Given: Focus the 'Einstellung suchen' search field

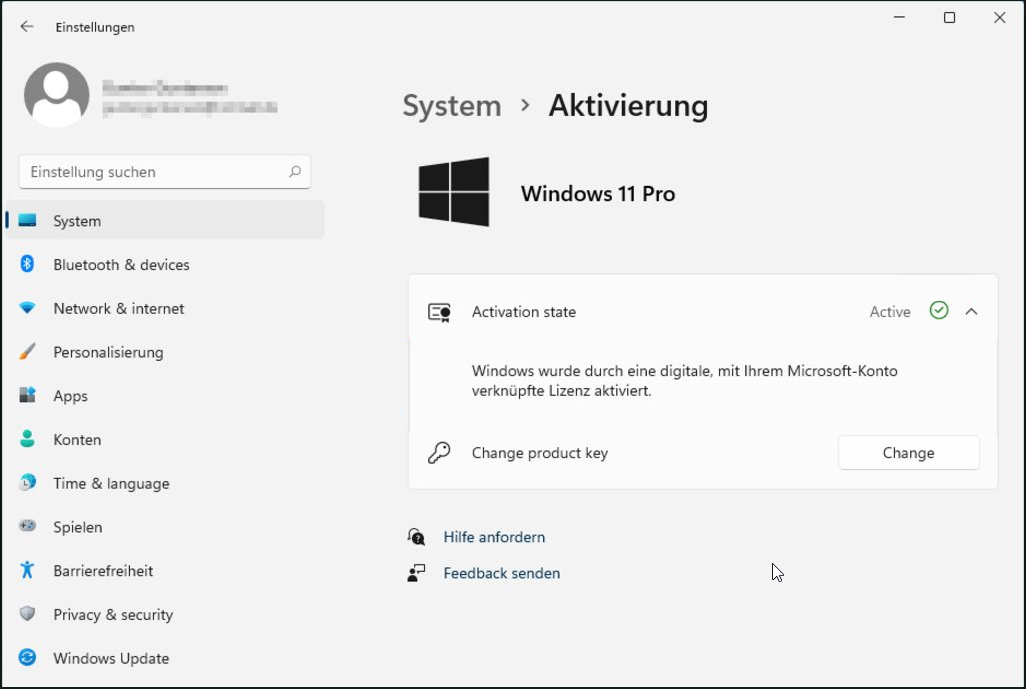Looking at the screenshot, I should click(x=165, y=172).
